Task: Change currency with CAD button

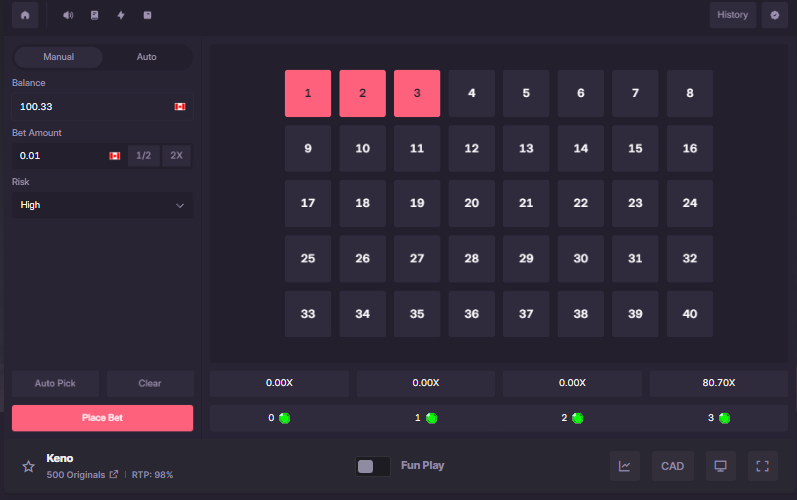Action: (x=672, y=466)
